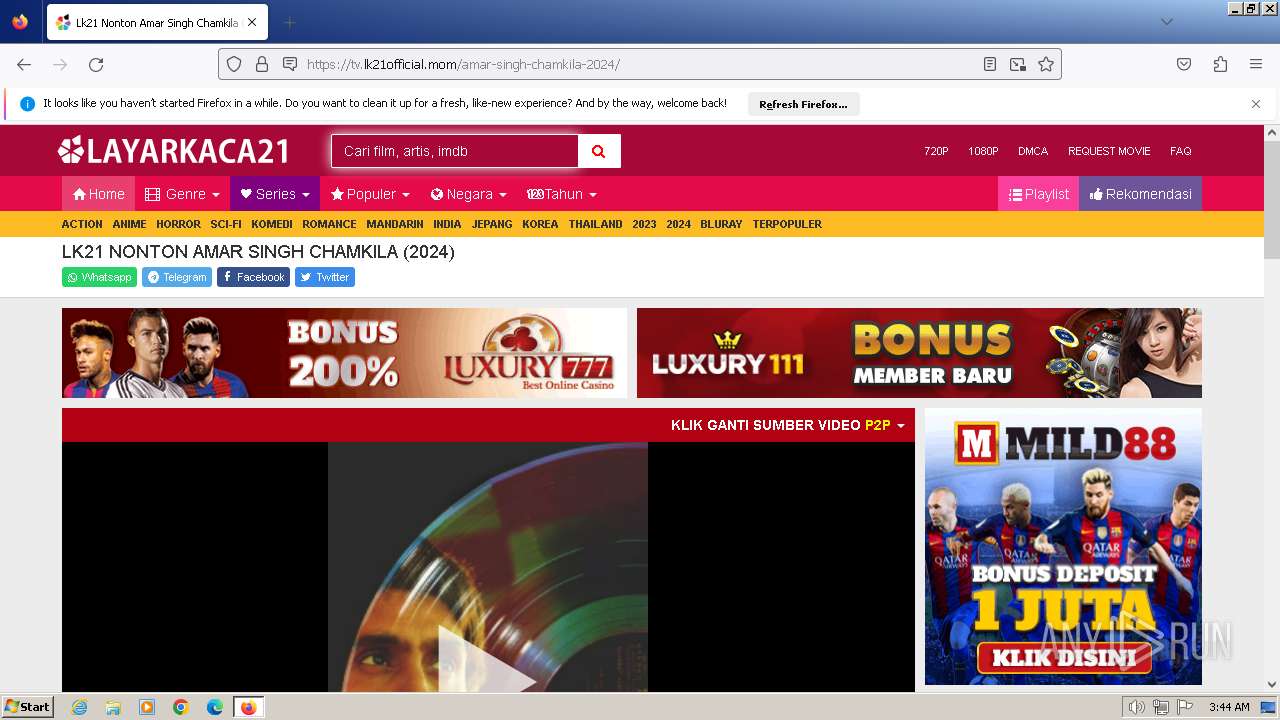Open the 1080P link
This screenshot has height=720, width=1280.
coord(983,151)
